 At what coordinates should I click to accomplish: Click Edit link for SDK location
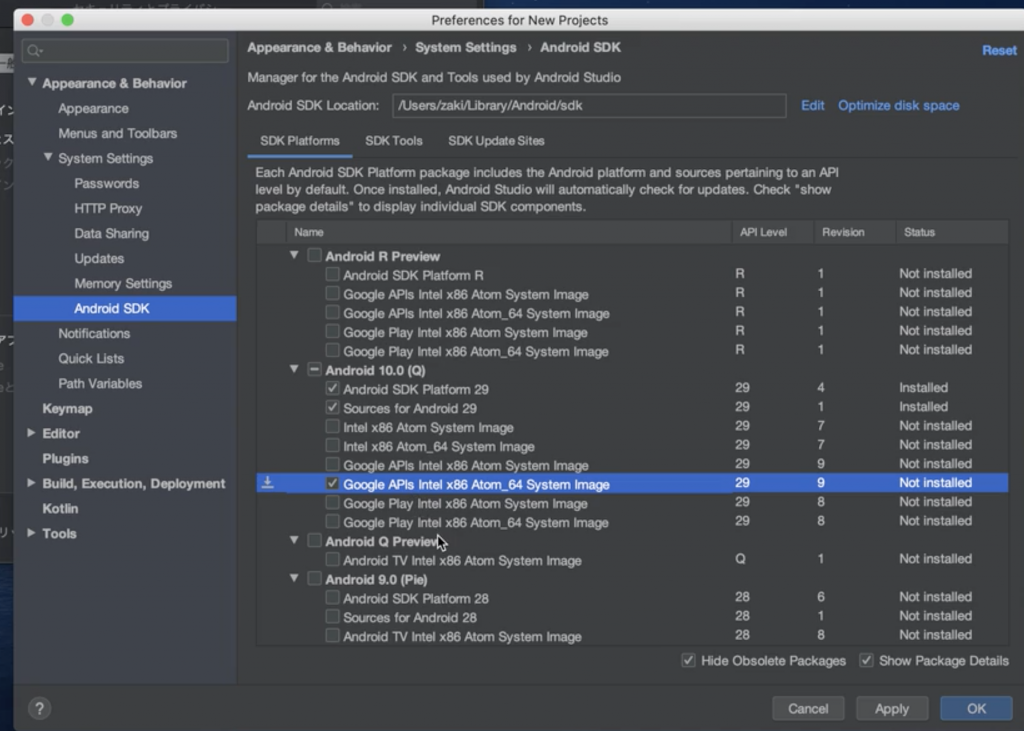point(812,105)
